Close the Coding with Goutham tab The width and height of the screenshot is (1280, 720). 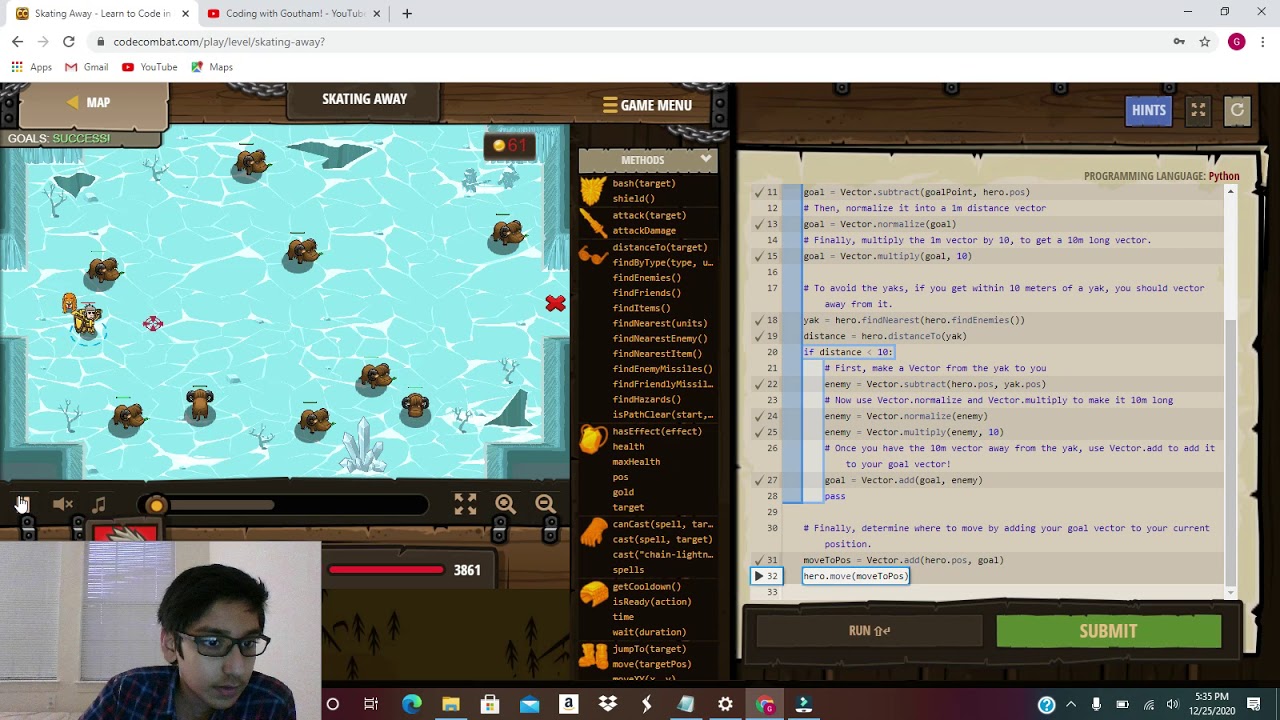tap(377, 14)
